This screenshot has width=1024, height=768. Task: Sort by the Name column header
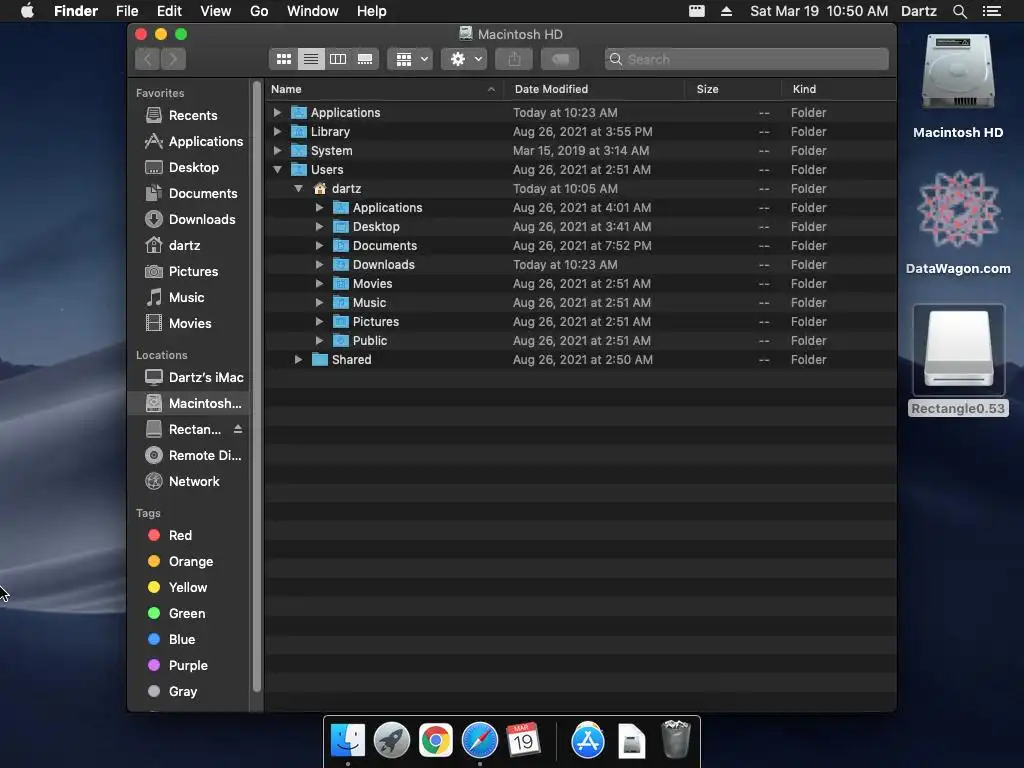(x=384, y=89)
